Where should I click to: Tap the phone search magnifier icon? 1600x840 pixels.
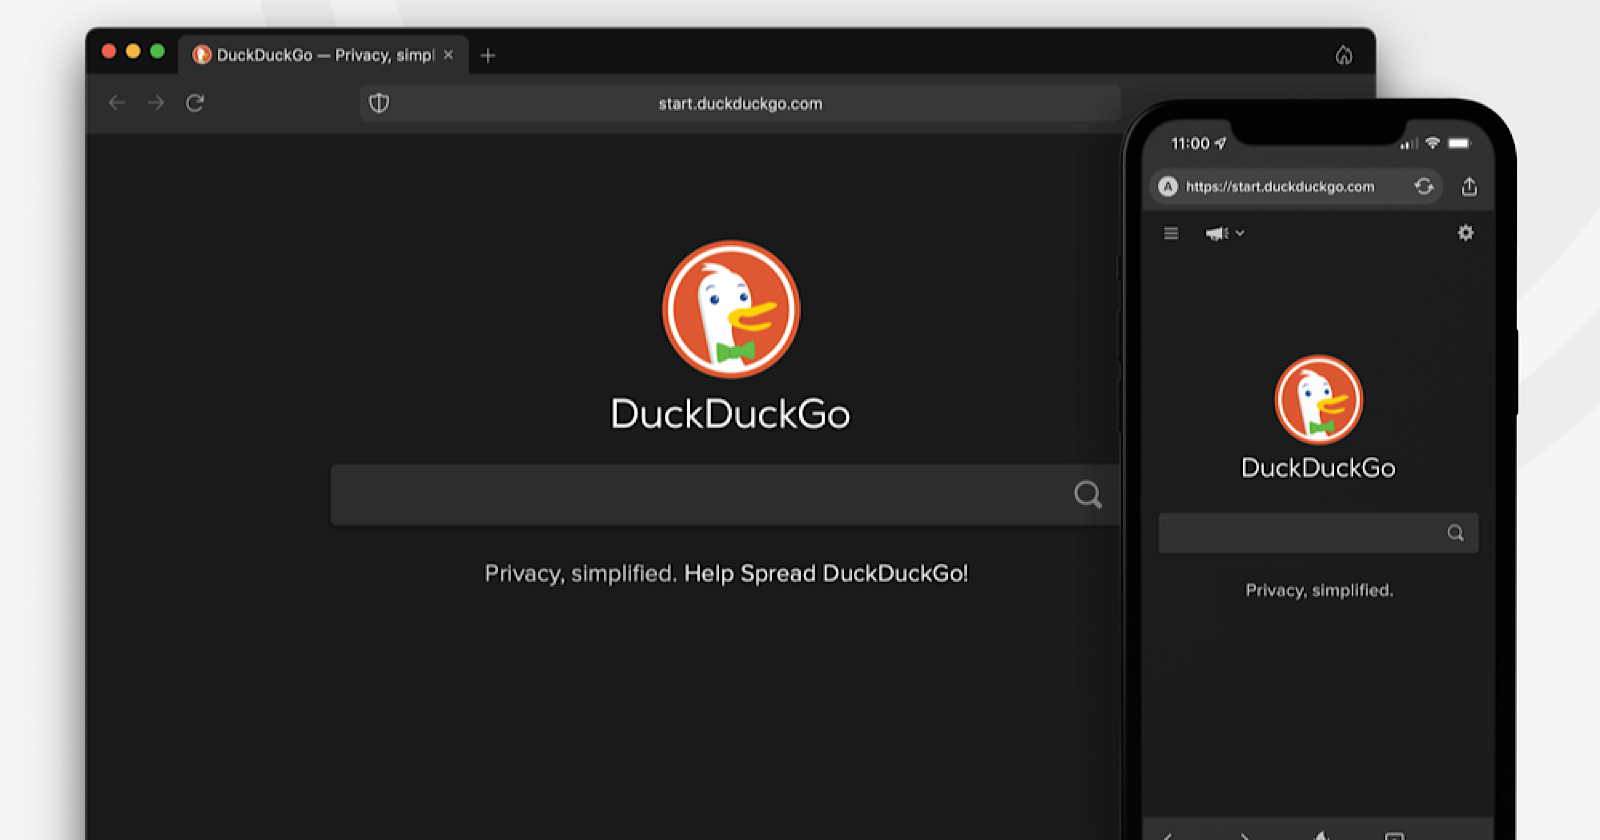pyautogui.click(x=1455, y=533)
